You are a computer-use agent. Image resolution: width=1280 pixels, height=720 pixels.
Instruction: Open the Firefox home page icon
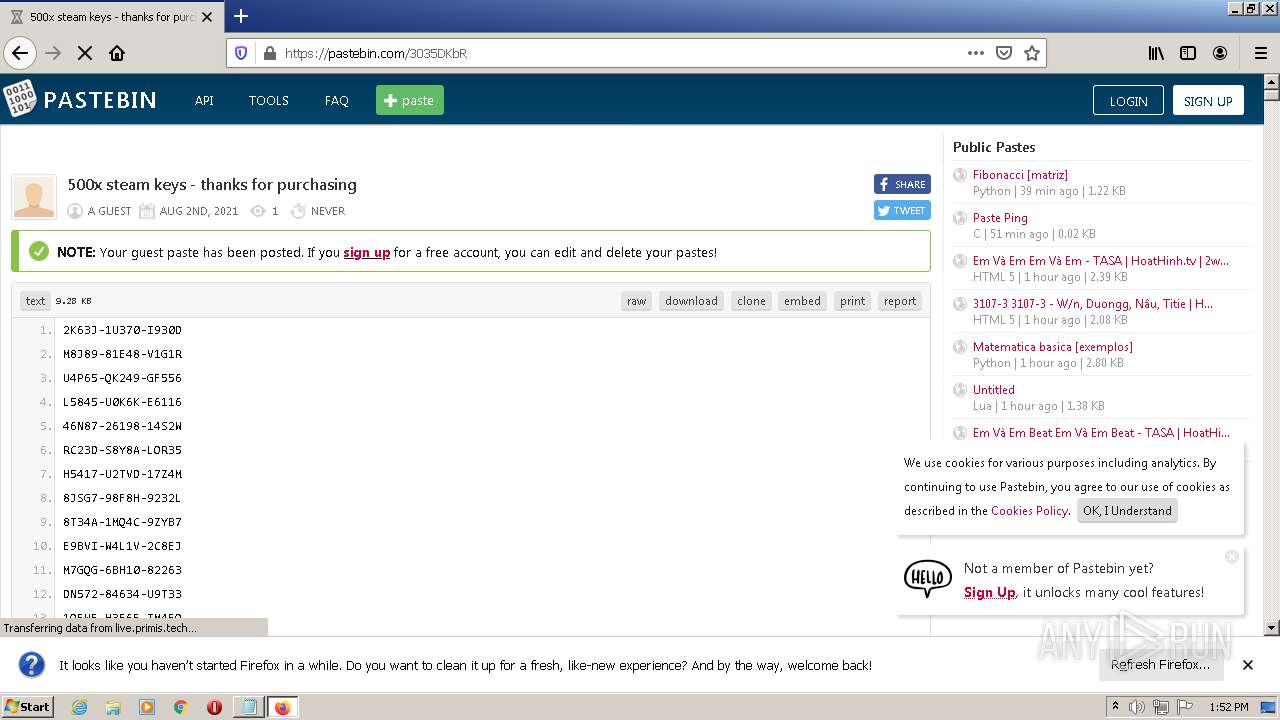[117, 53]
